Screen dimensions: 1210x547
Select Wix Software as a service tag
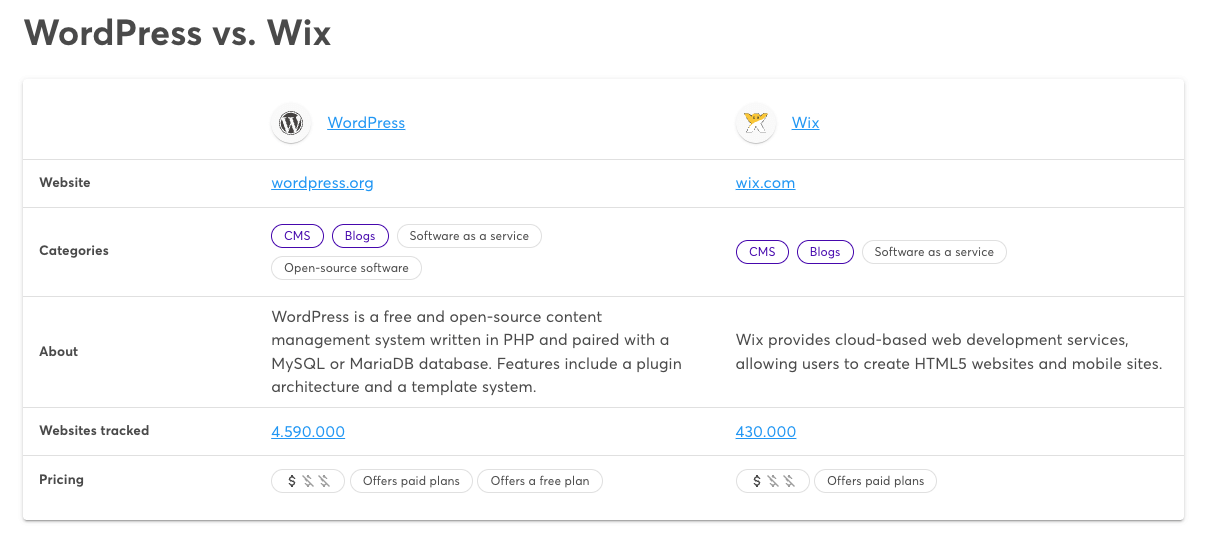point(934,252)
